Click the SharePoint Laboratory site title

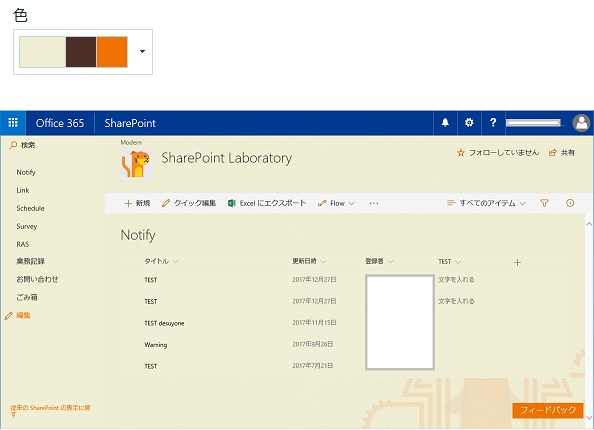[227, 158]
